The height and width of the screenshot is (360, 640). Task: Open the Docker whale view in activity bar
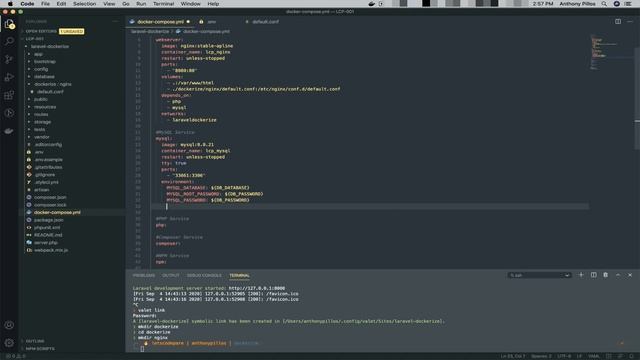tap(9, 131)
